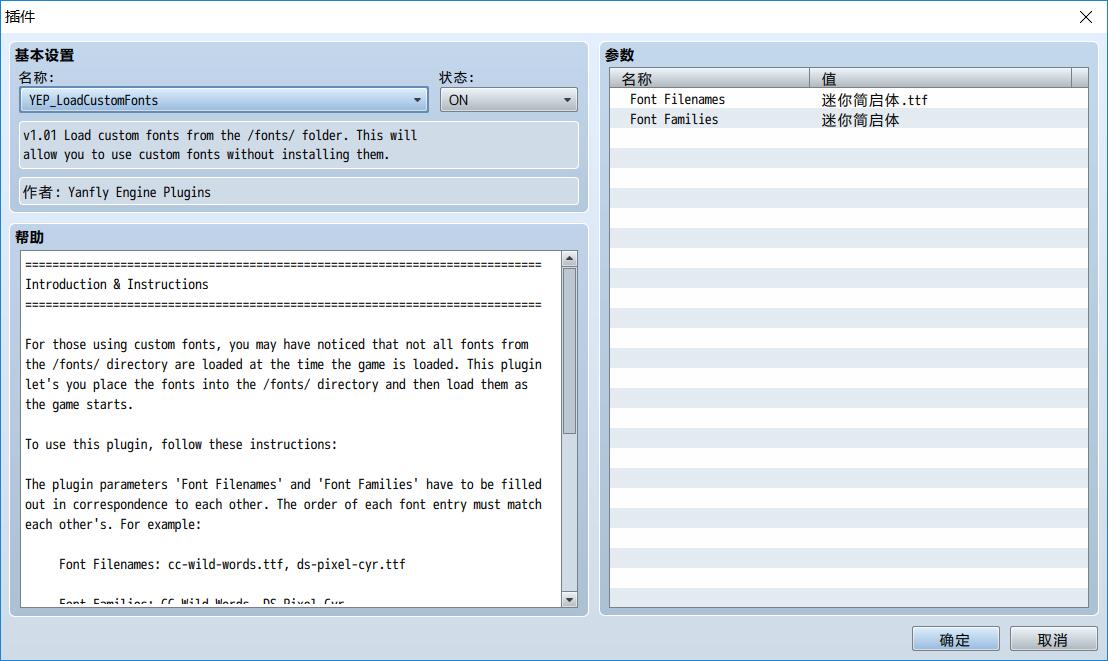Click the line 'To use this plugin, follow these instructions:'
The width and height of the screenshot is (1108, 661).
(x=181, y=444)
